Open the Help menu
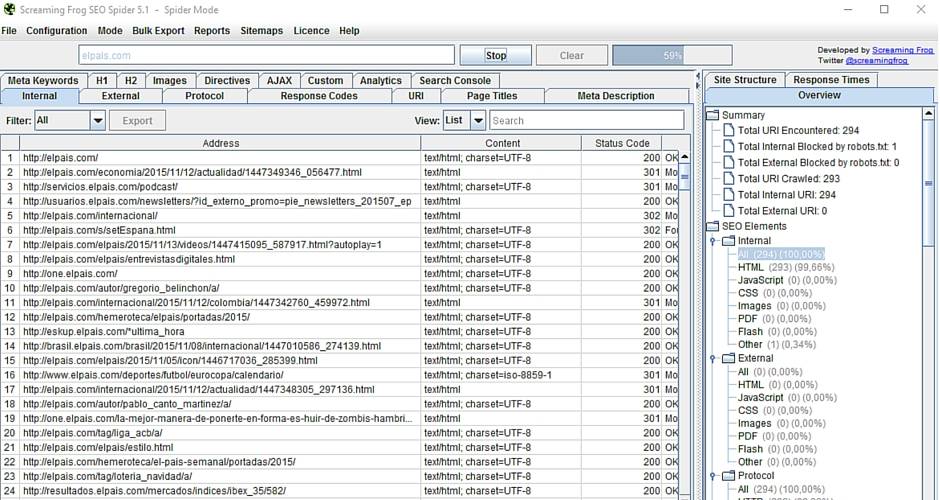The image size is (940, 500). [x=349, y=31]
